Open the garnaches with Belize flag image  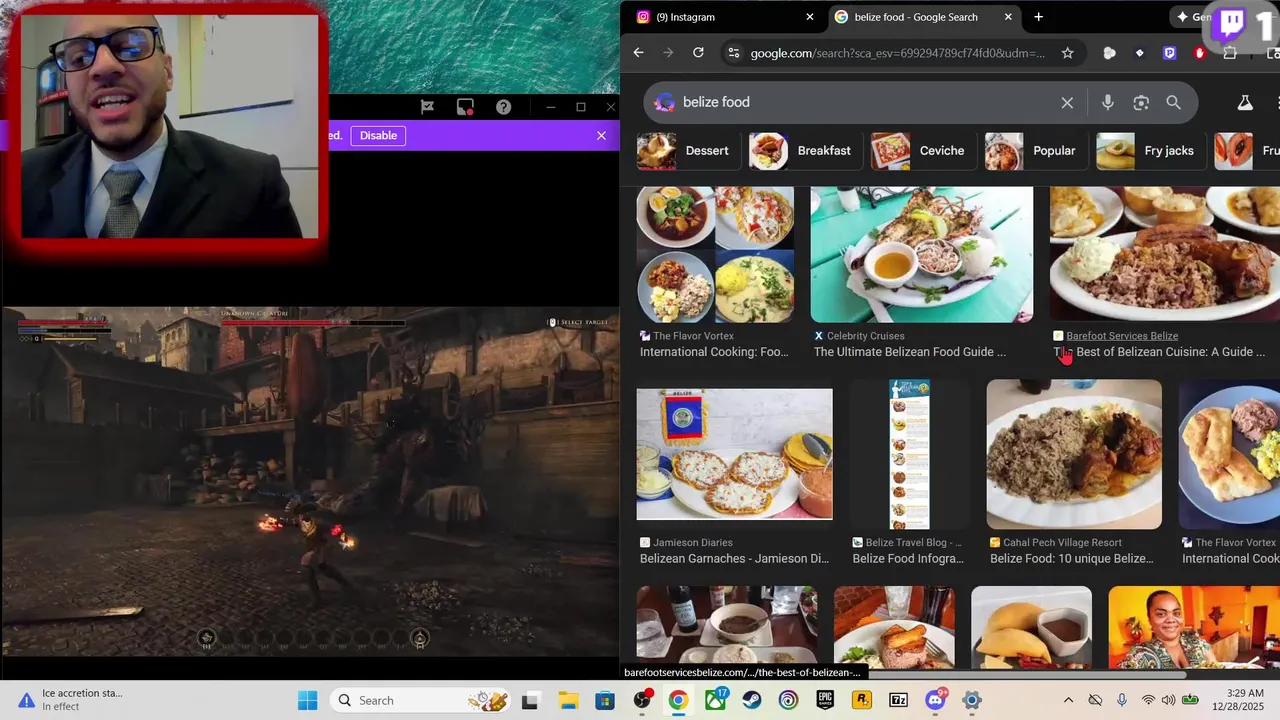coord(734,454)
